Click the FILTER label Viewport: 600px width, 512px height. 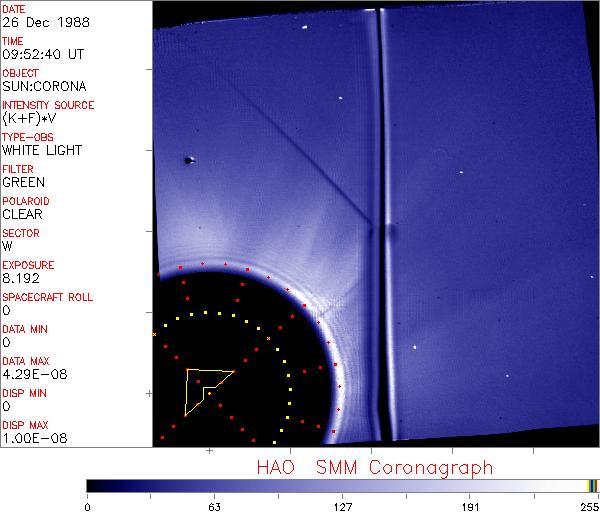(x=18, y=169)
